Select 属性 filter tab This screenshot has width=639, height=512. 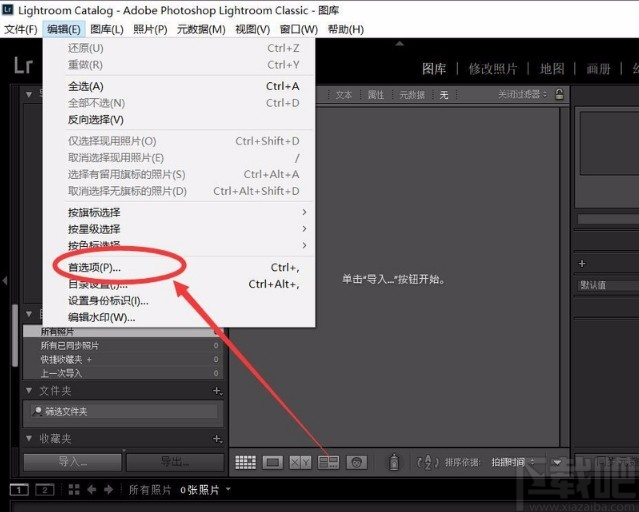pos(376,95)
